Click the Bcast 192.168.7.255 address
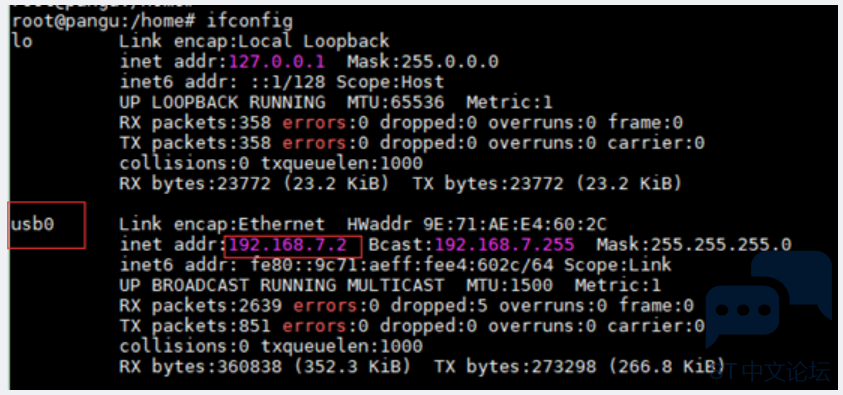The width and height of the screenshot is (843, 395). click(504, 245)
